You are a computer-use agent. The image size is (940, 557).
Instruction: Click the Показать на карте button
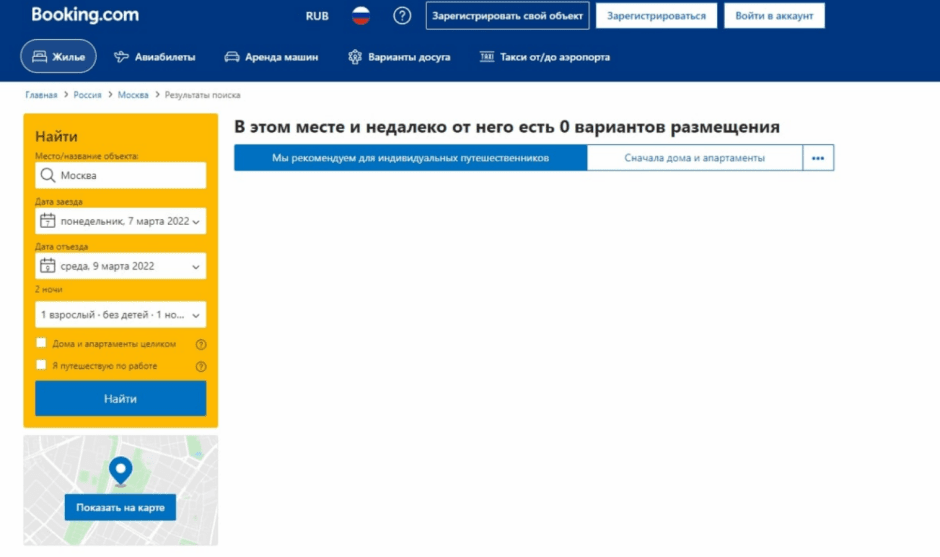120,507
